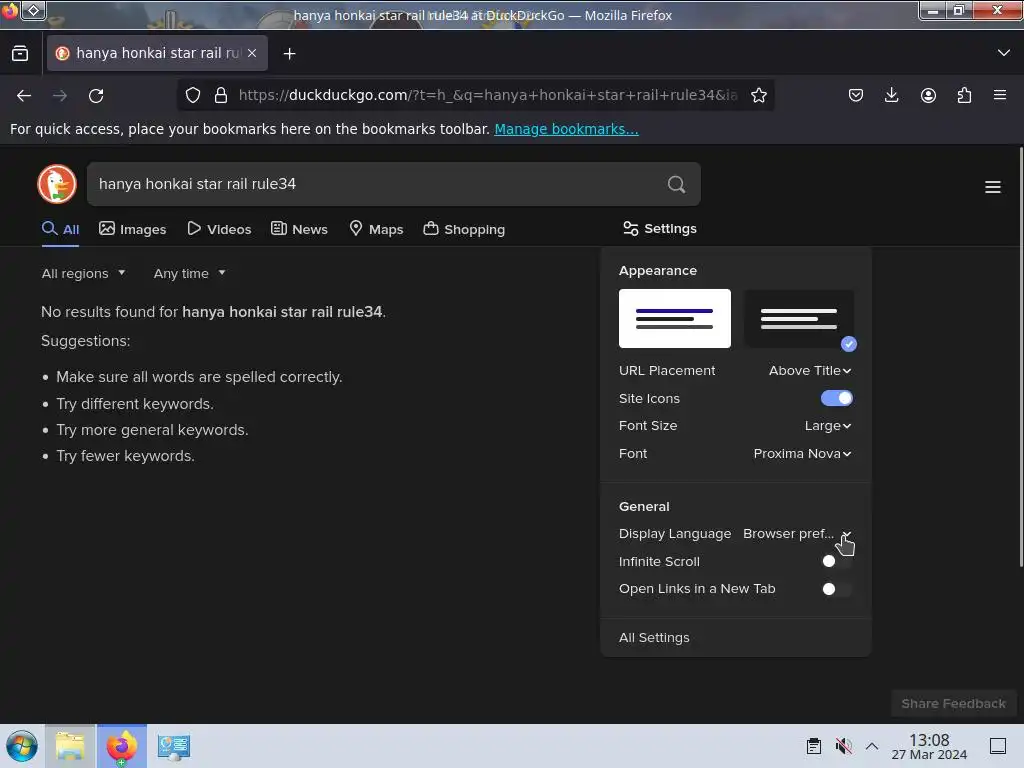Close the Settings dropdown via Settings button
This screenshot has height=768, width=1024.
click(x=660, y=229)
